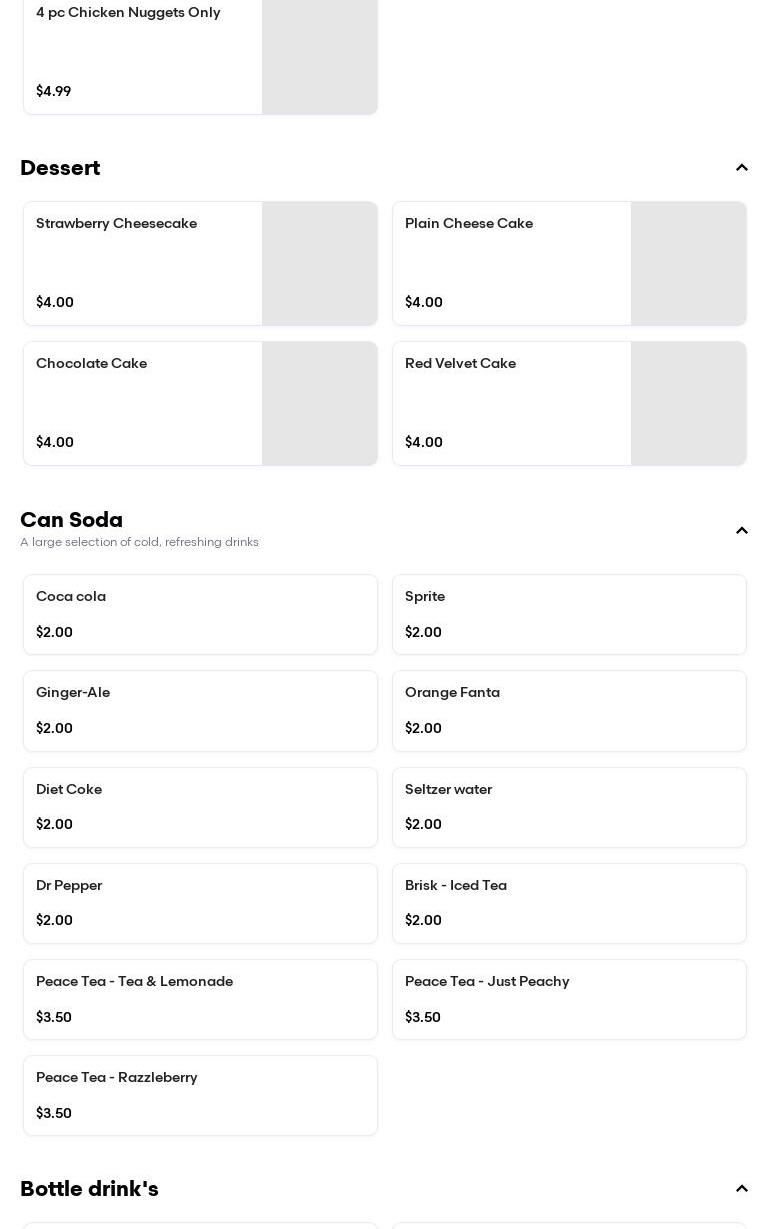Click the Chocolate Cake image placeholder
Image resolution: width=770 pixels, height=1229 pixels.
pos(320,403)
